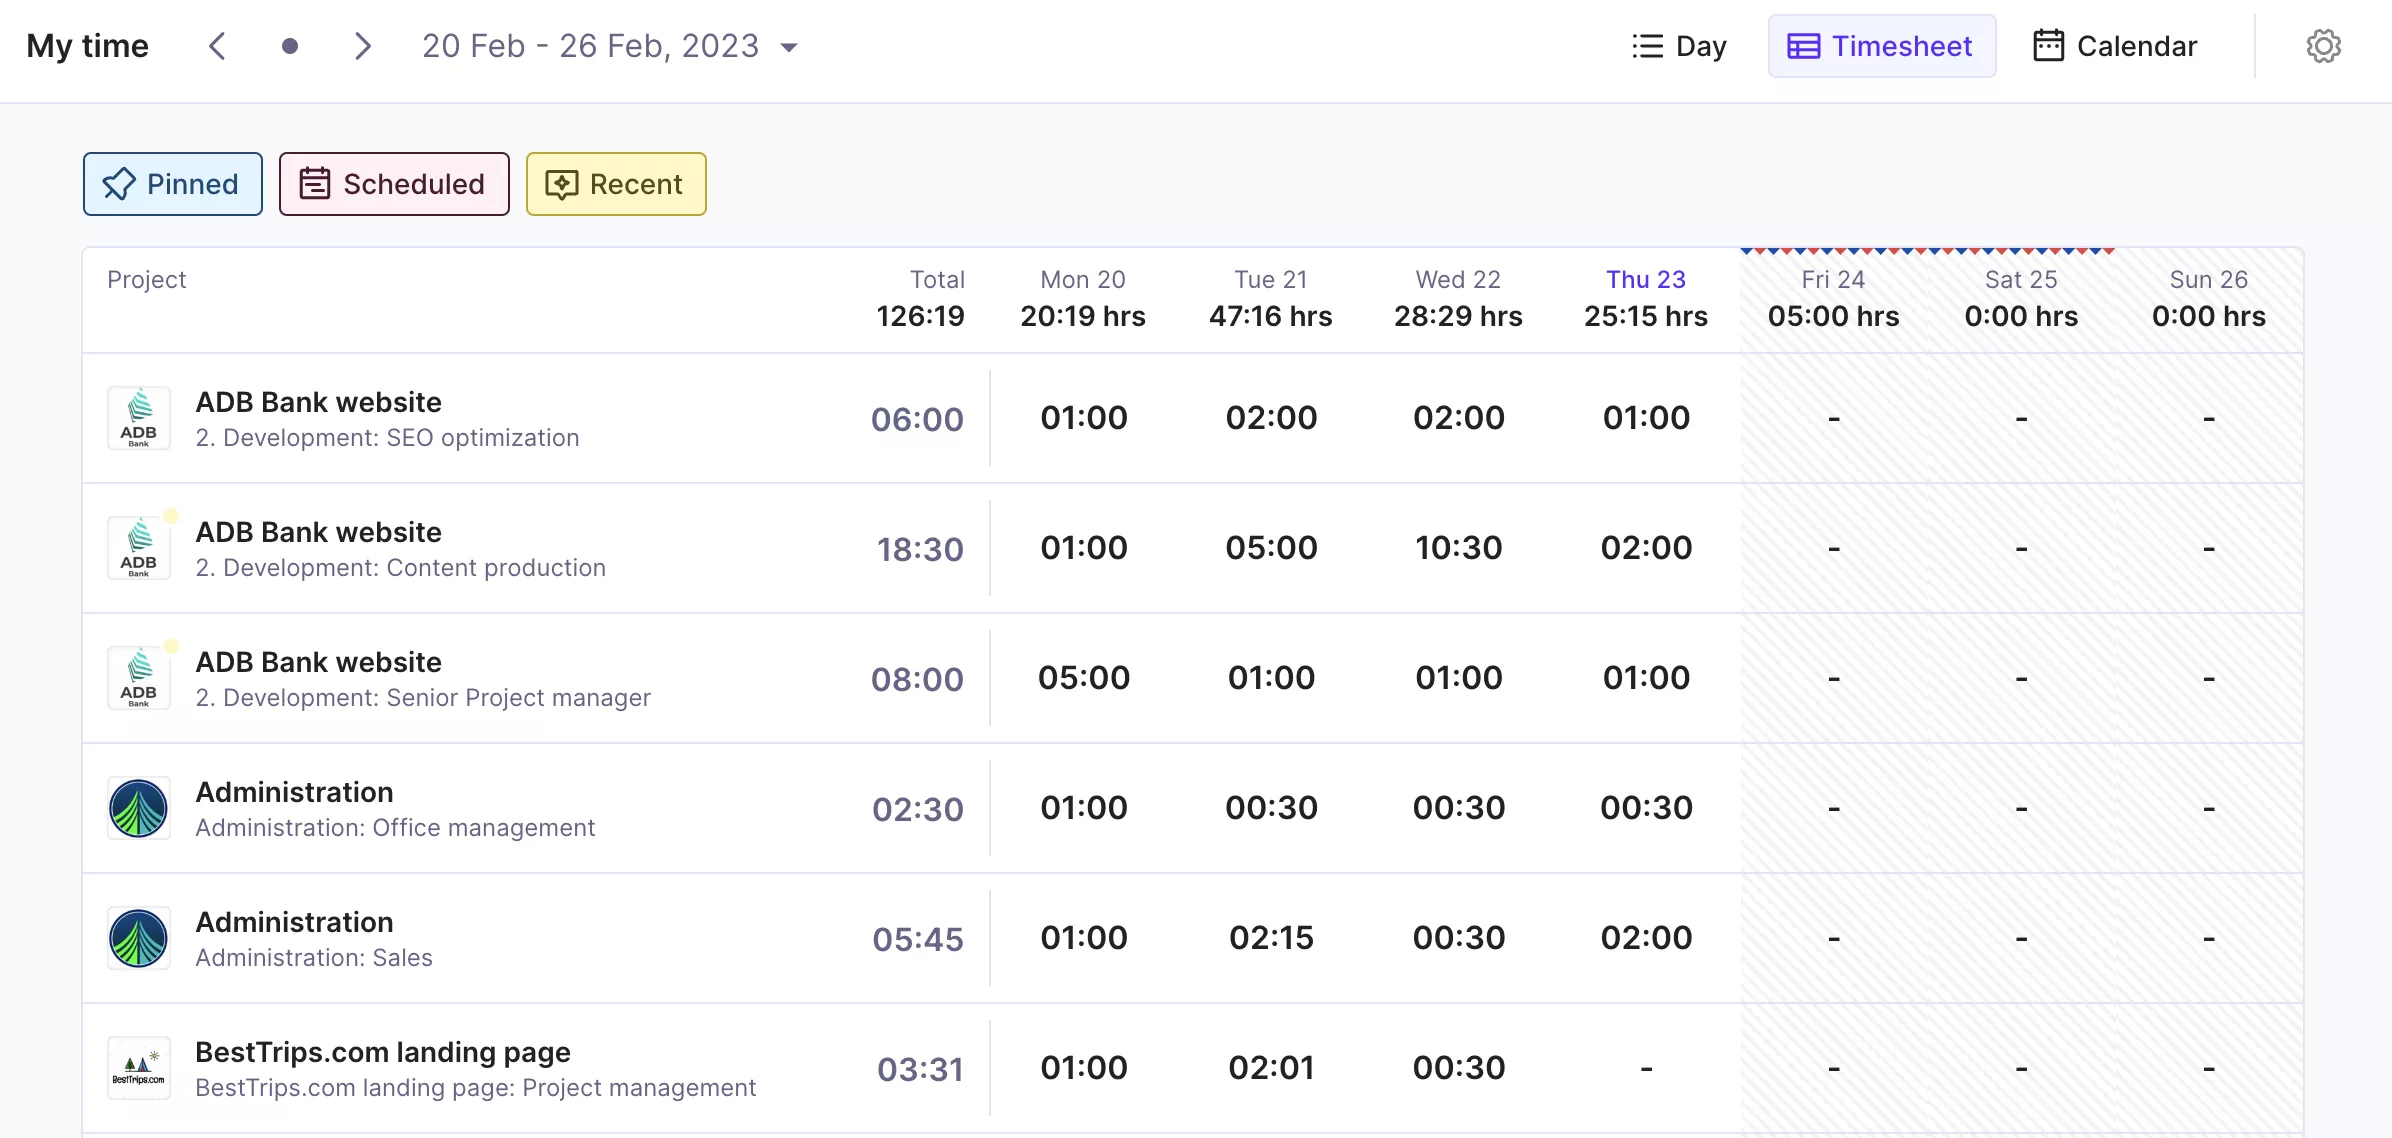Switch to Timesheet view
Image resolution: width=2392 pixels, height=1138 pixels.
1881,46
